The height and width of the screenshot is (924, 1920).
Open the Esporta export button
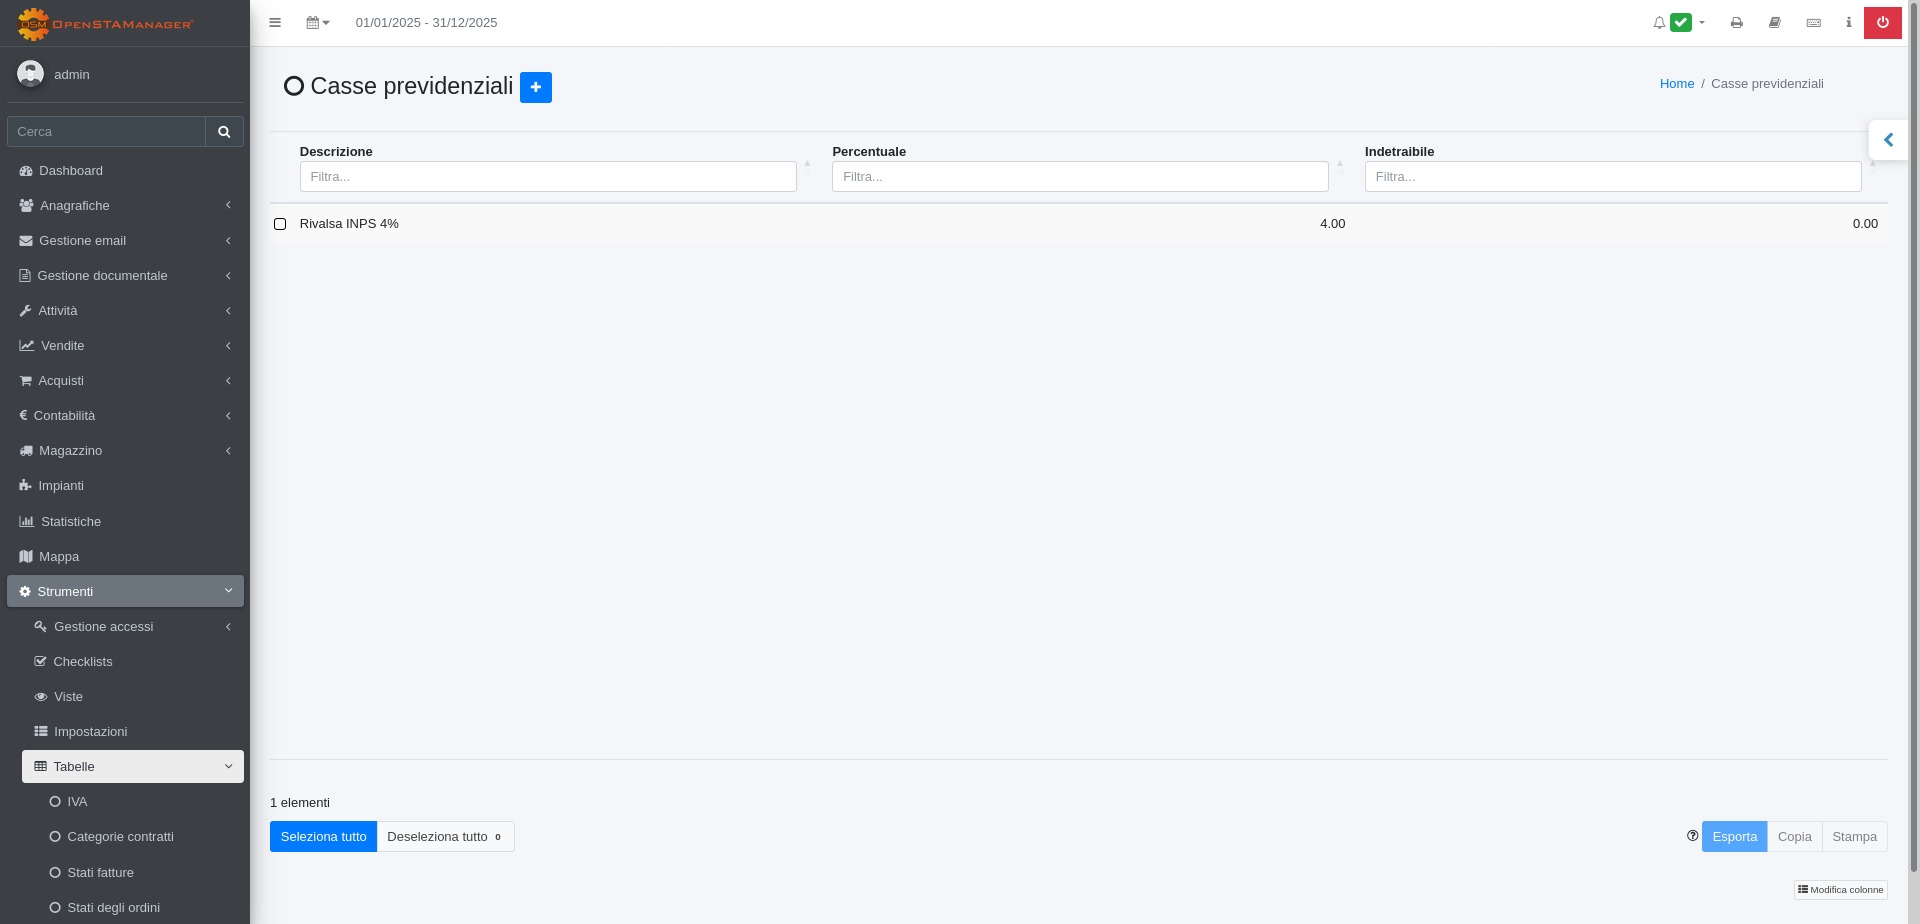coord(1733,837)
